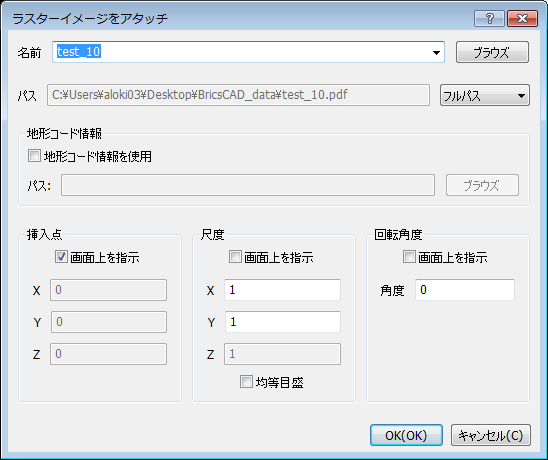Click the test_10 name text field

tap(241, 52)
